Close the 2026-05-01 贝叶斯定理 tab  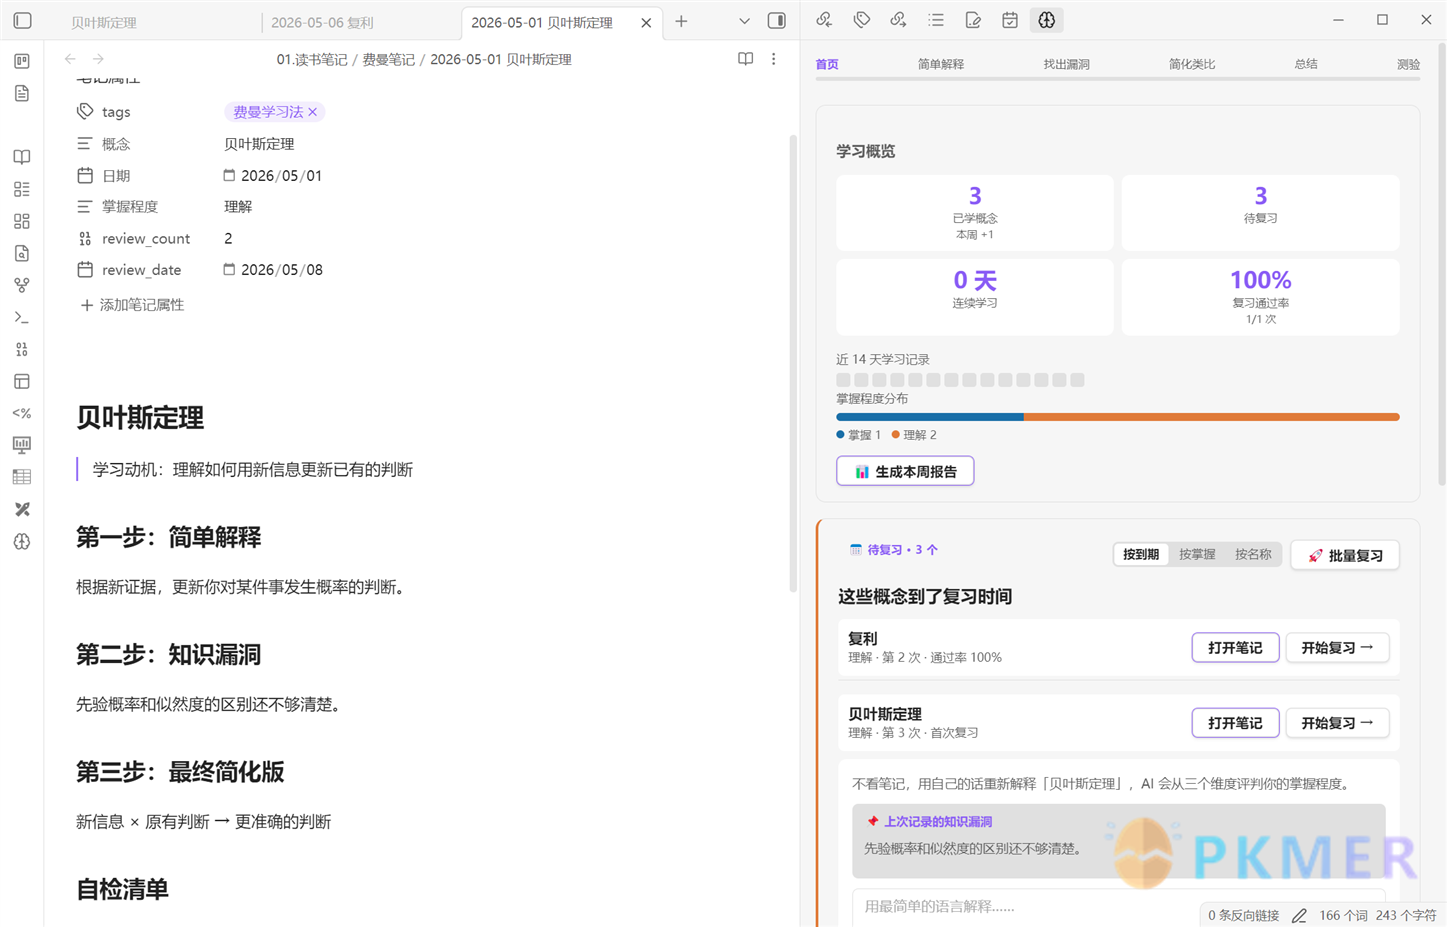pyautogui.click(x=646, y=22)
